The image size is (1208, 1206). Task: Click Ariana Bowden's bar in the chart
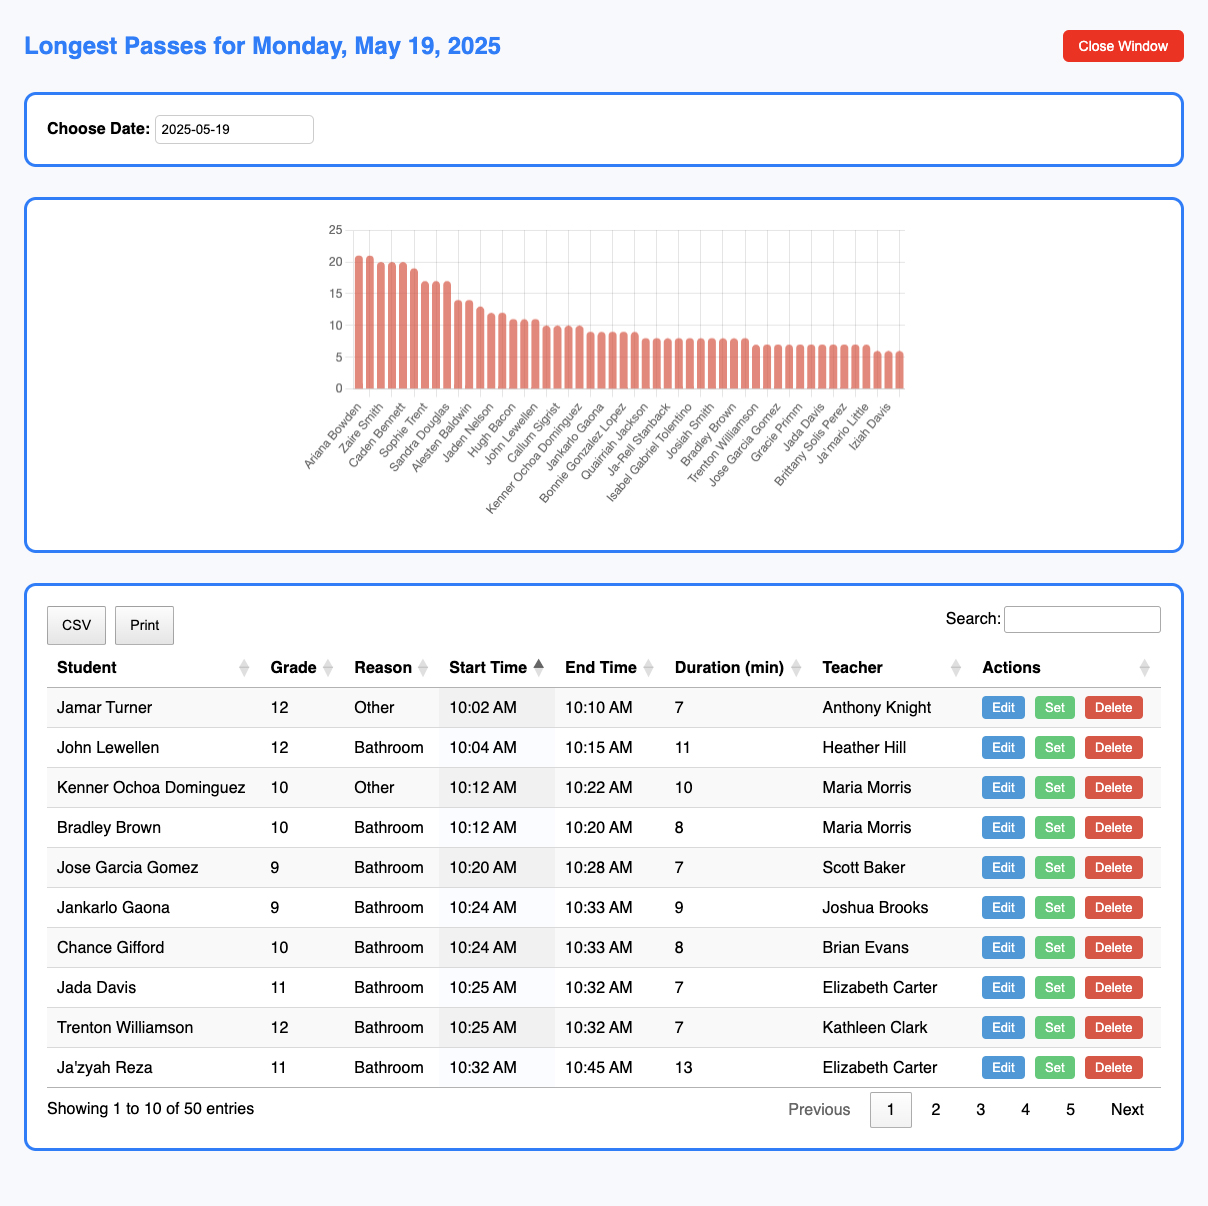point(359,322)
